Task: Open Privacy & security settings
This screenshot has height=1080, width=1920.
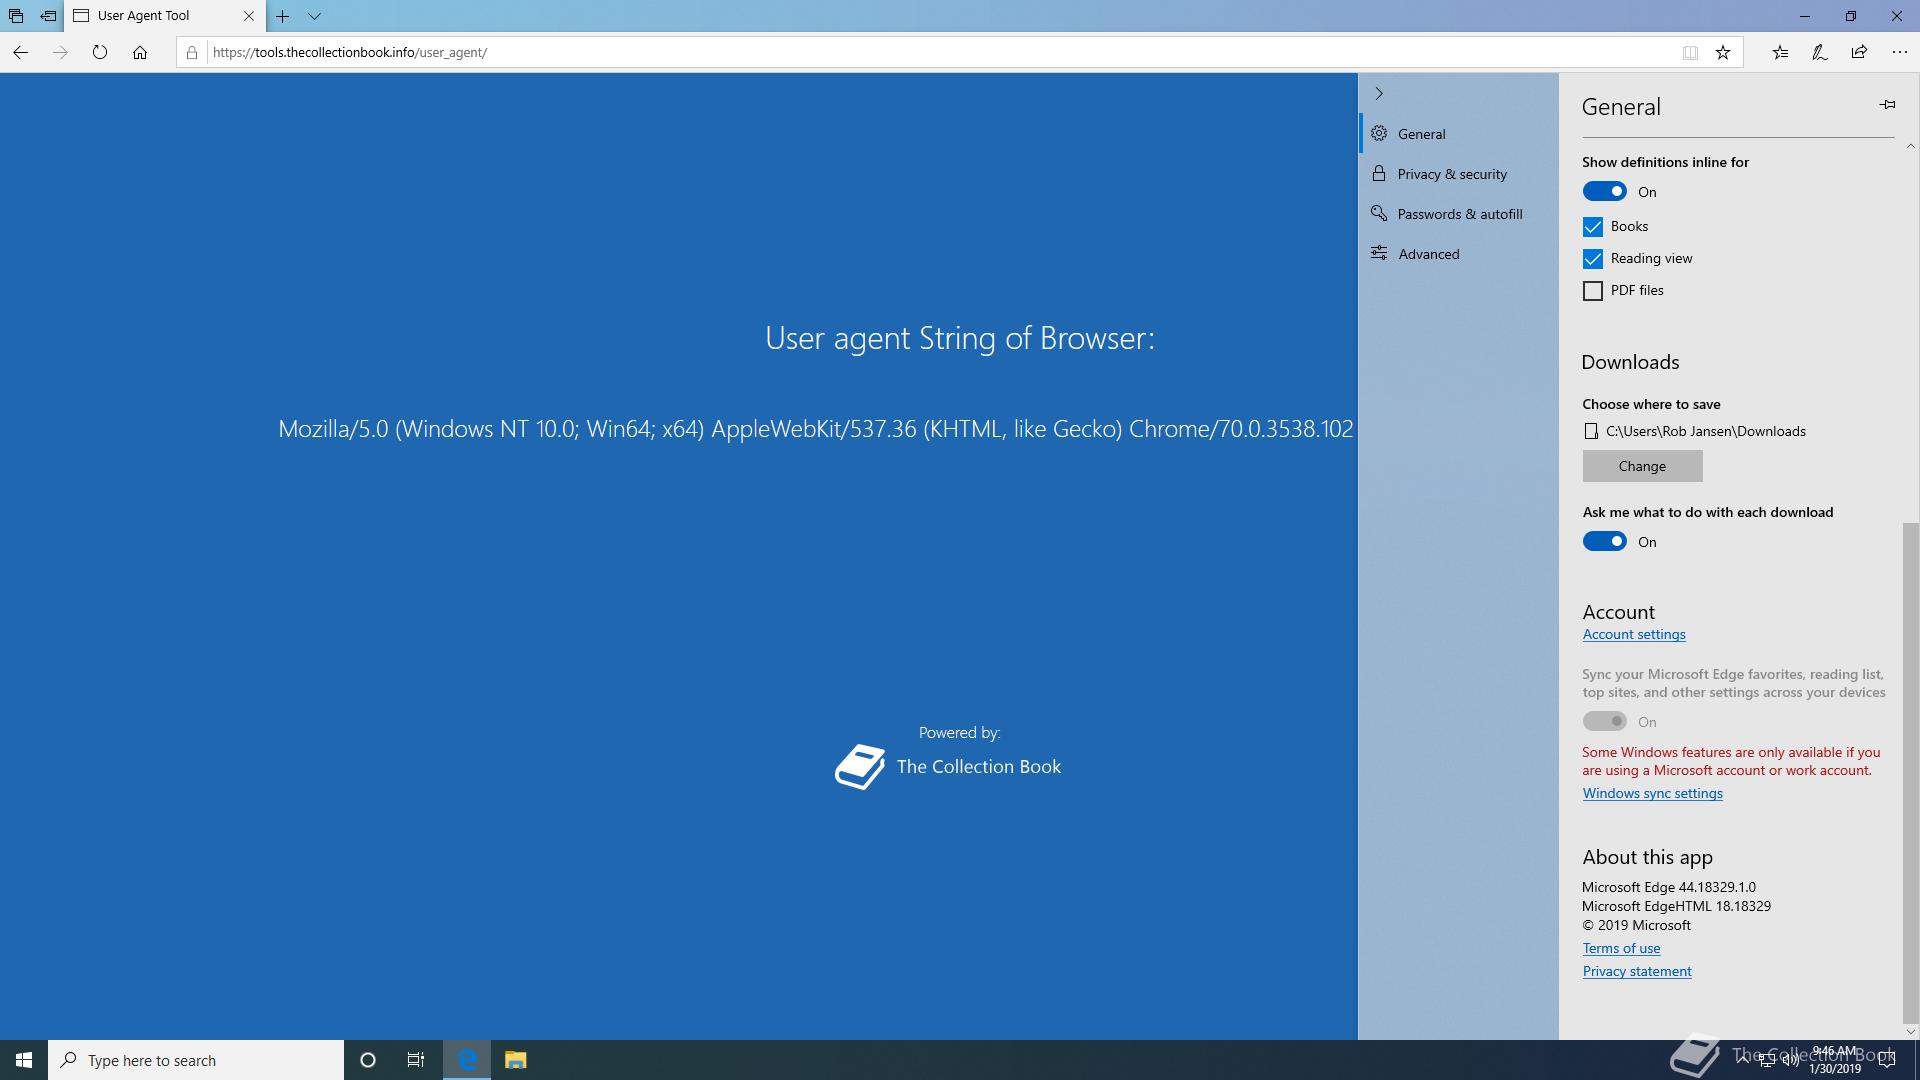Action: pos(1459,174)
